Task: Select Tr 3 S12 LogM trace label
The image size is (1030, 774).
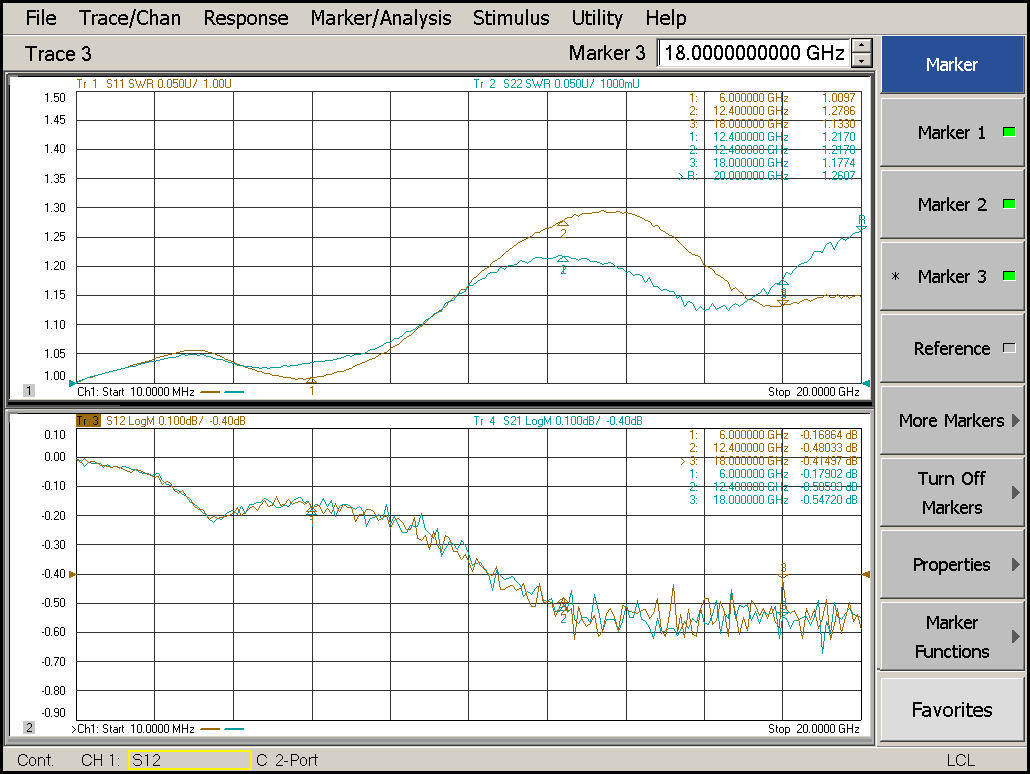Action: click(161, 421)
